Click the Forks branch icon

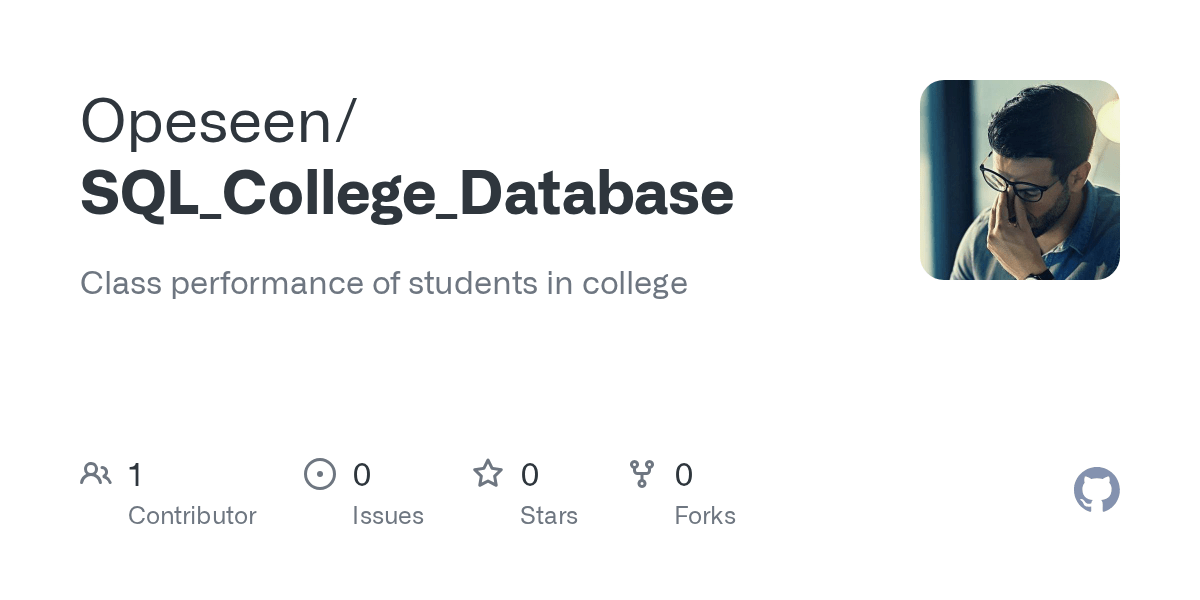[642, 473]
